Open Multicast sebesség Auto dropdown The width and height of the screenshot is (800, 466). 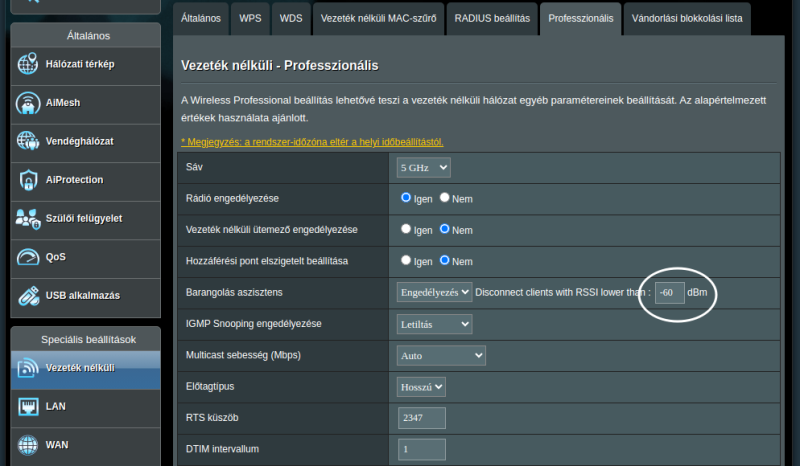coord(441,355)
